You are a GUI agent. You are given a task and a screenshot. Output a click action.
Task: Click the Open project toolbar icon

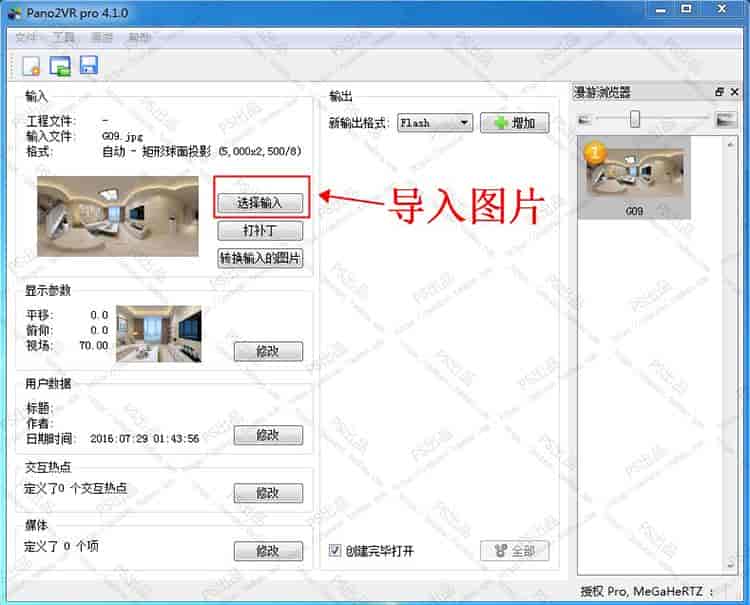[60, 66]
